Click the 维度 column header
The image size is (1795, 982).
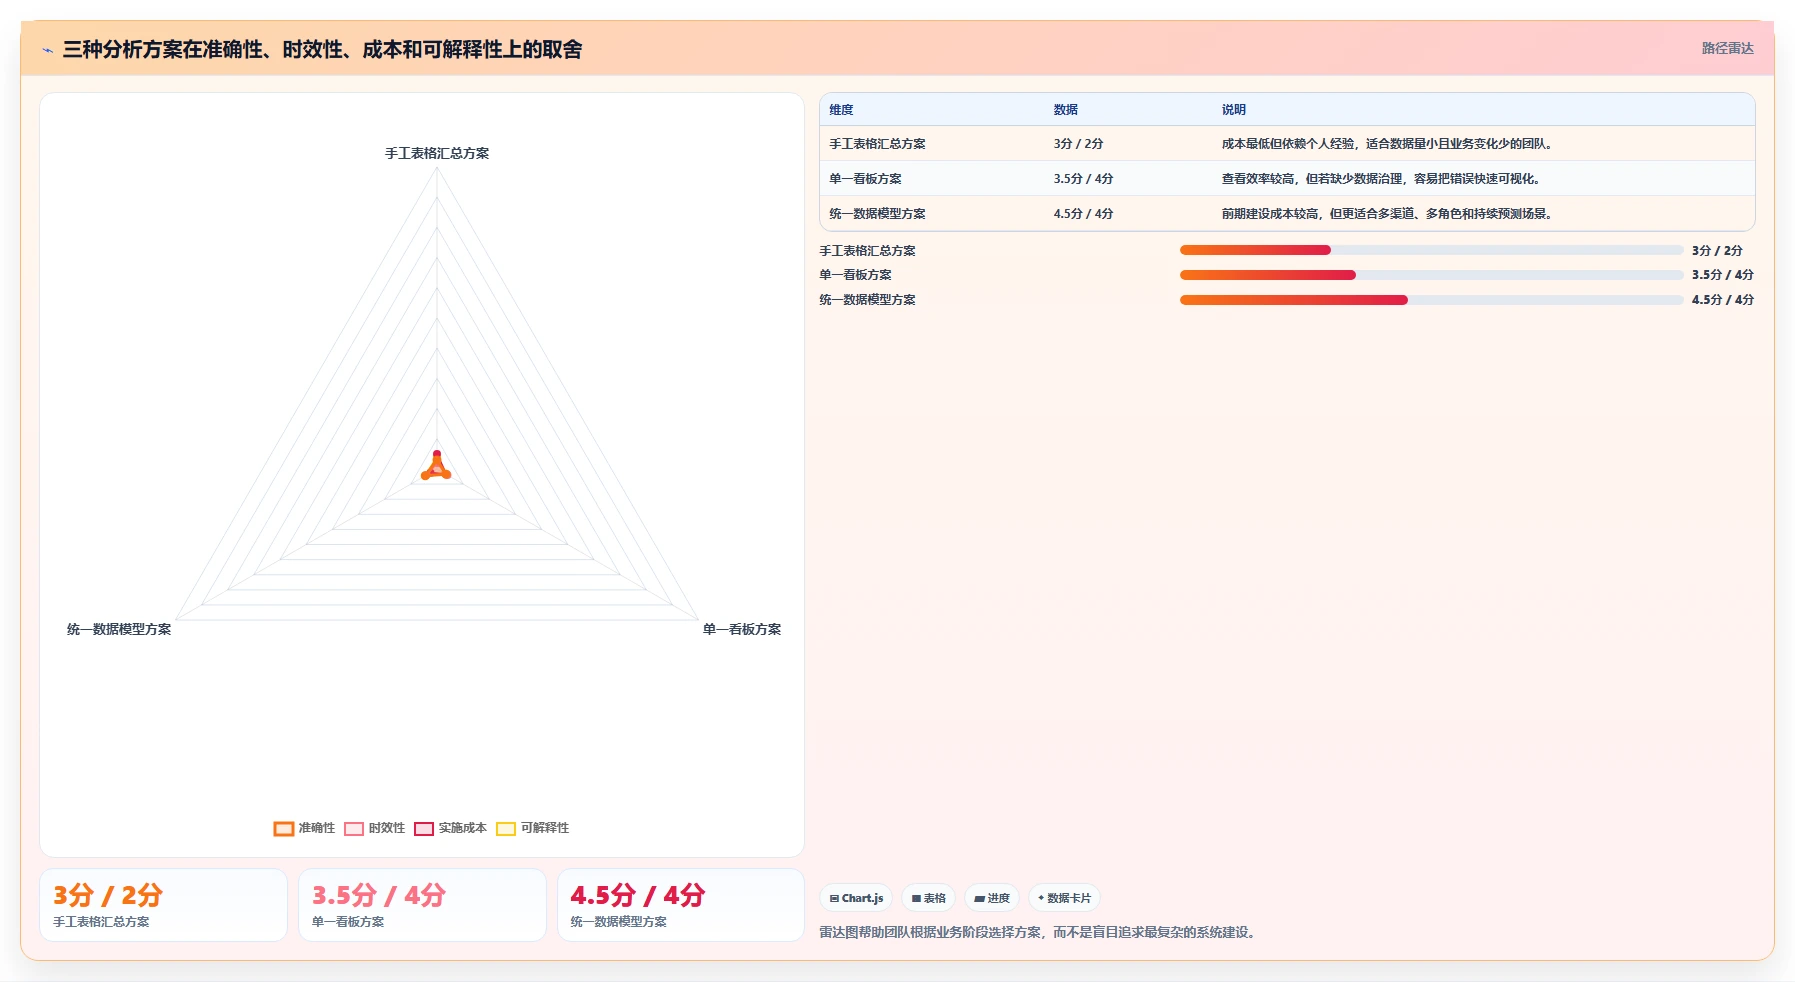pyautogui.click(x=841, y=110)
